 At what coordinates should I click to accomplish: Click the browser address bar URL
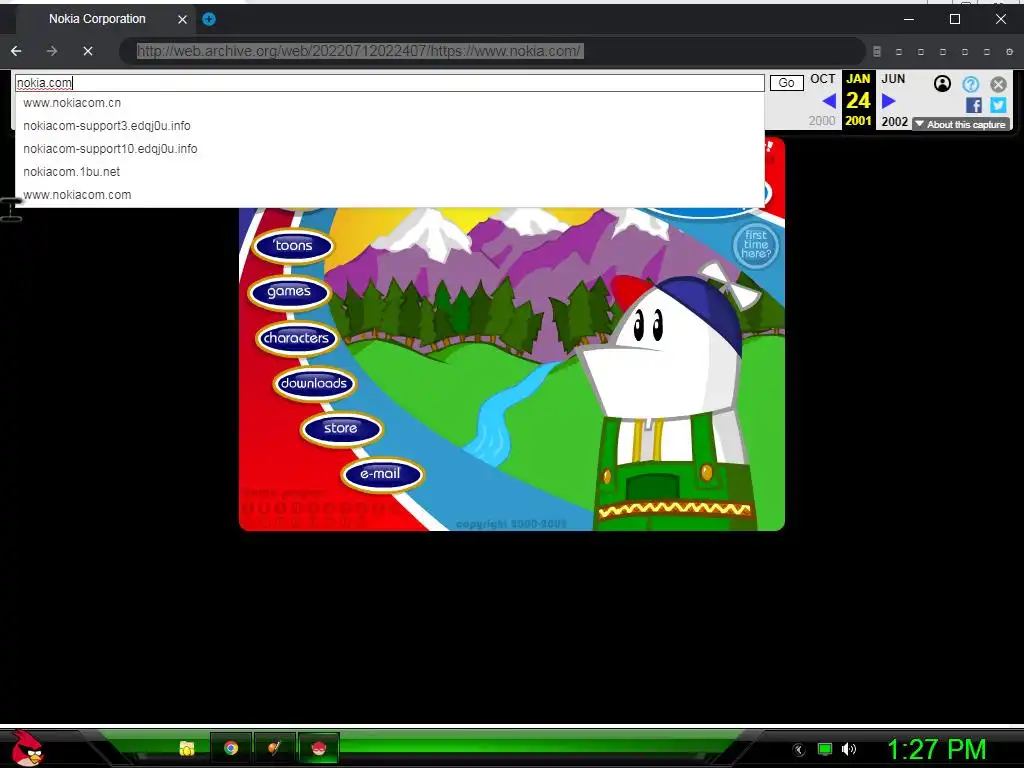coord(359,51)
